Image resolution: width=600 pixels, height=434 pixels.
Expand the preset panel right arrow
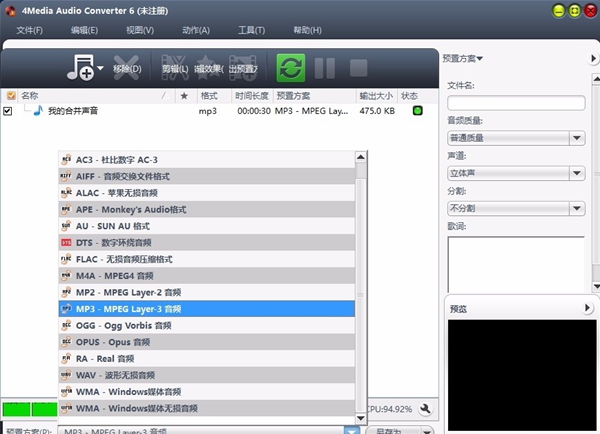click(593, 59)
